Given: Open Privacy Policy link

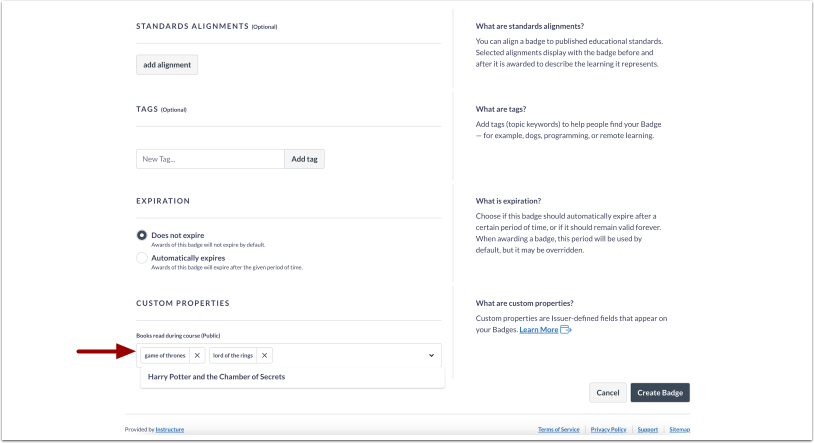Looking at the screenshot, I should click(608, 429).
